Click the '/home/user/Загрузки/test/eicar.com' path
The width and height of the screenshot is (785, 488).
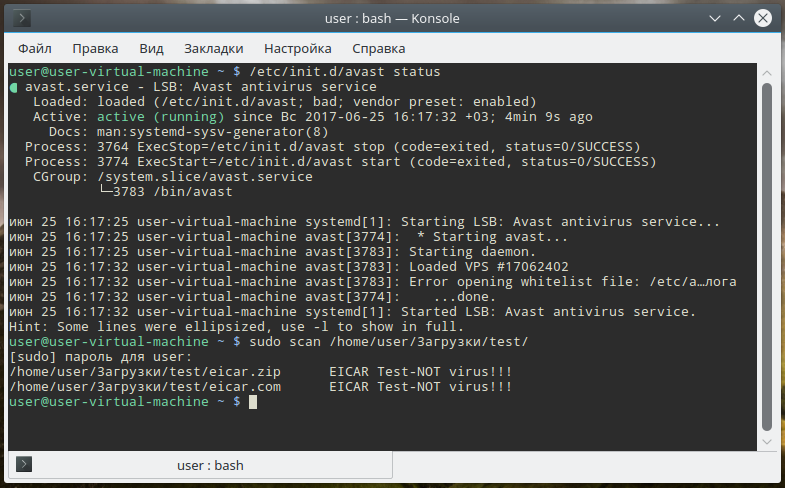(145, 387)
